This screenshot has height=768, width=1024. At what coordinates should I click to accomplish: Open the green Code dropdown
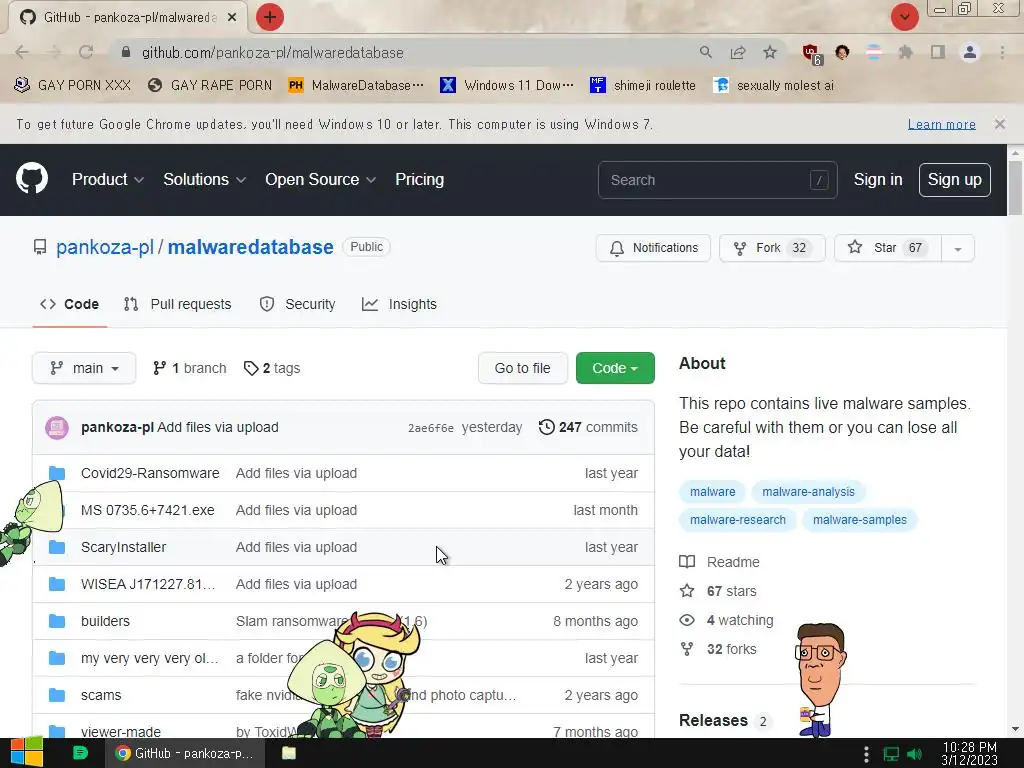coord(615,368)
